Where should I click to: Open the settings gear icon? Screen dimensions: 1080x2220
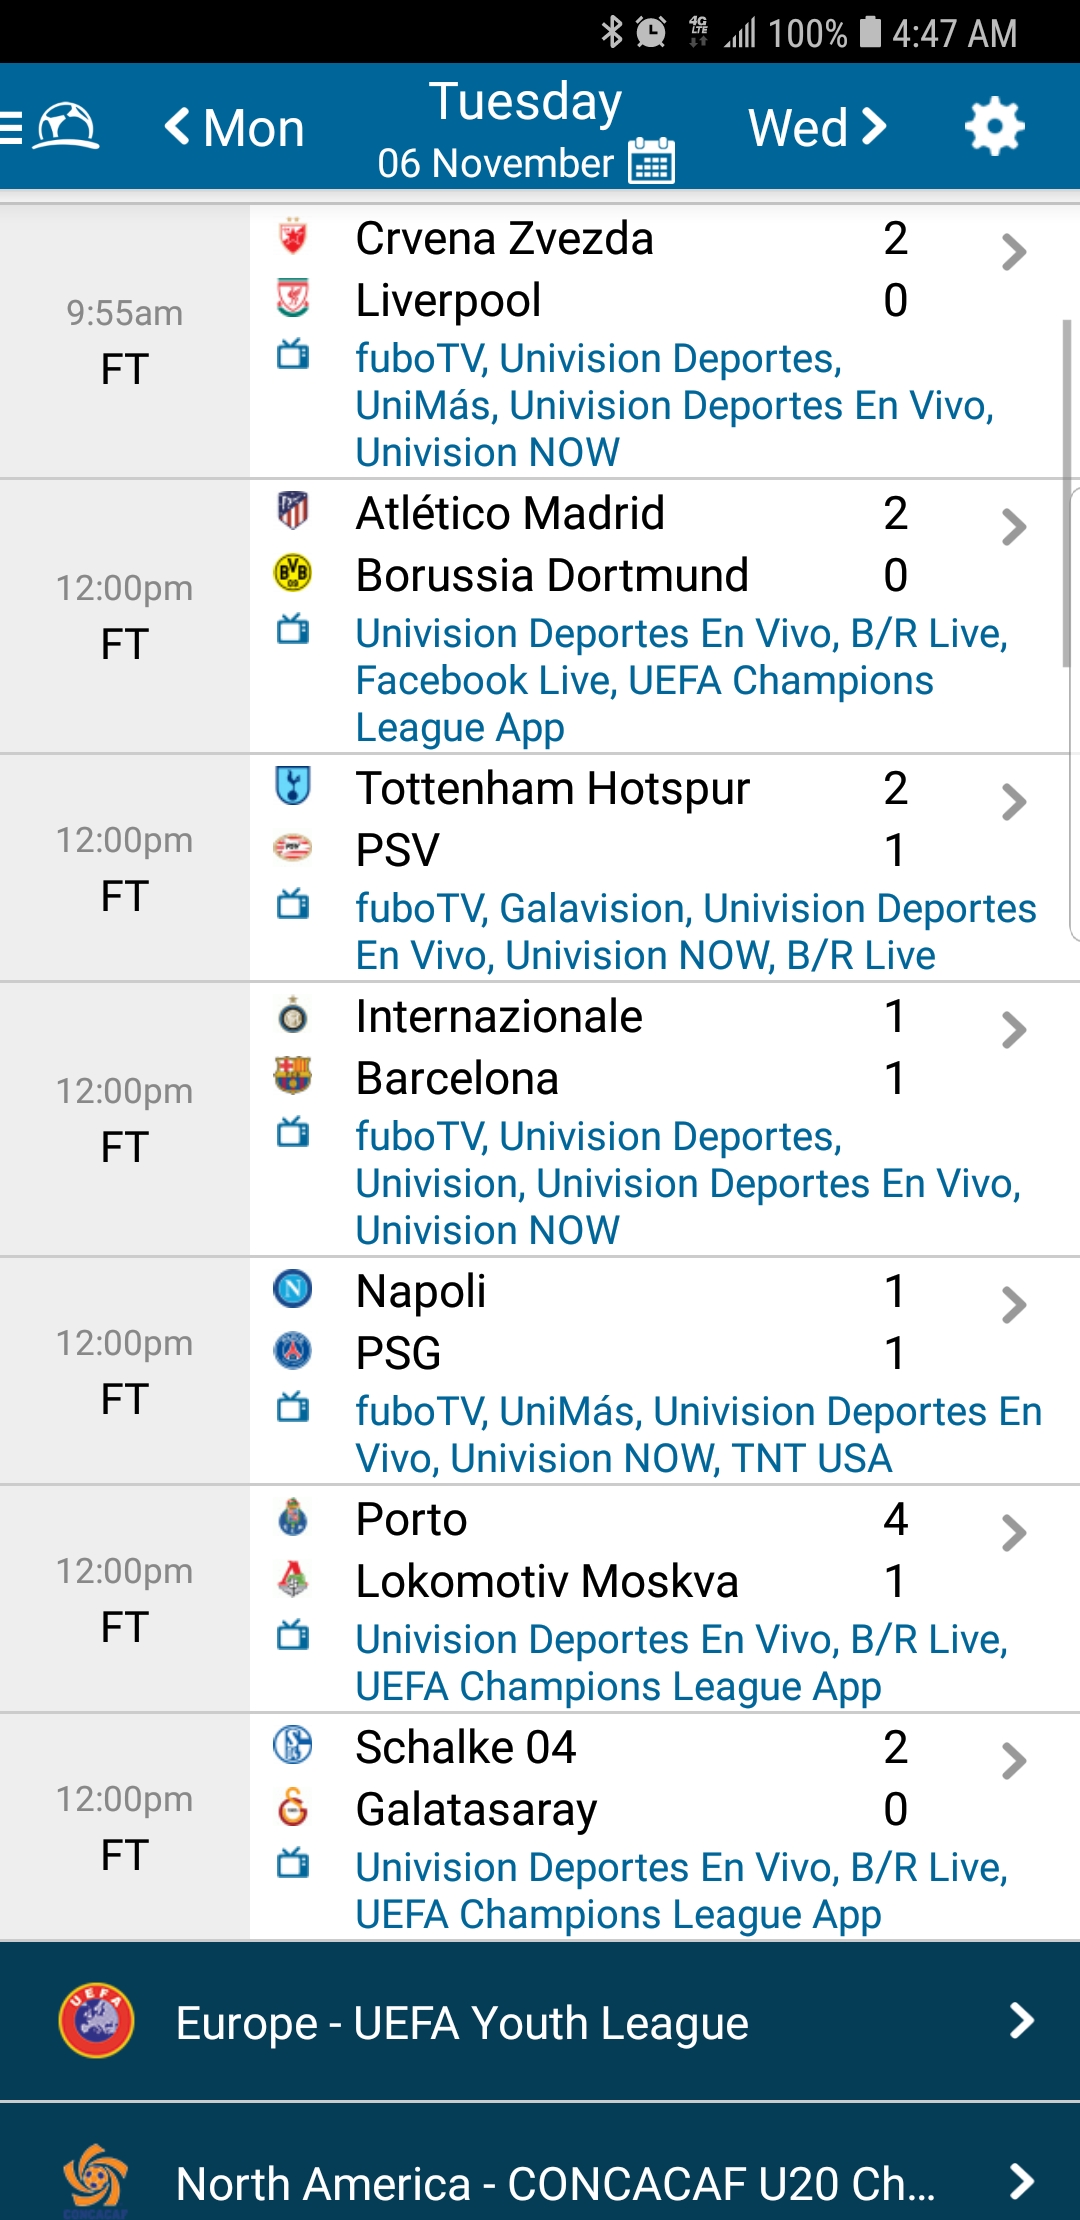point(994,127)
